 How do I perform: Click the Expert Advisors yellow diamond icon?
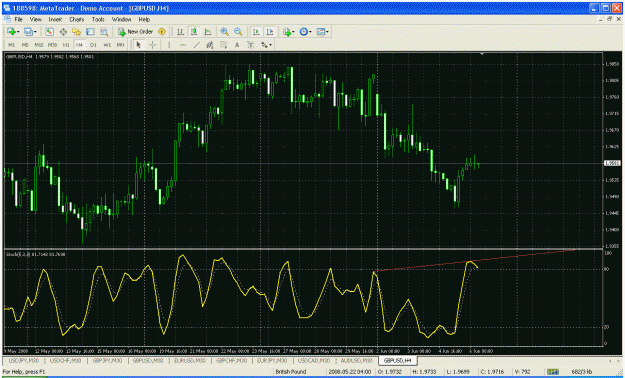[162, 32]
